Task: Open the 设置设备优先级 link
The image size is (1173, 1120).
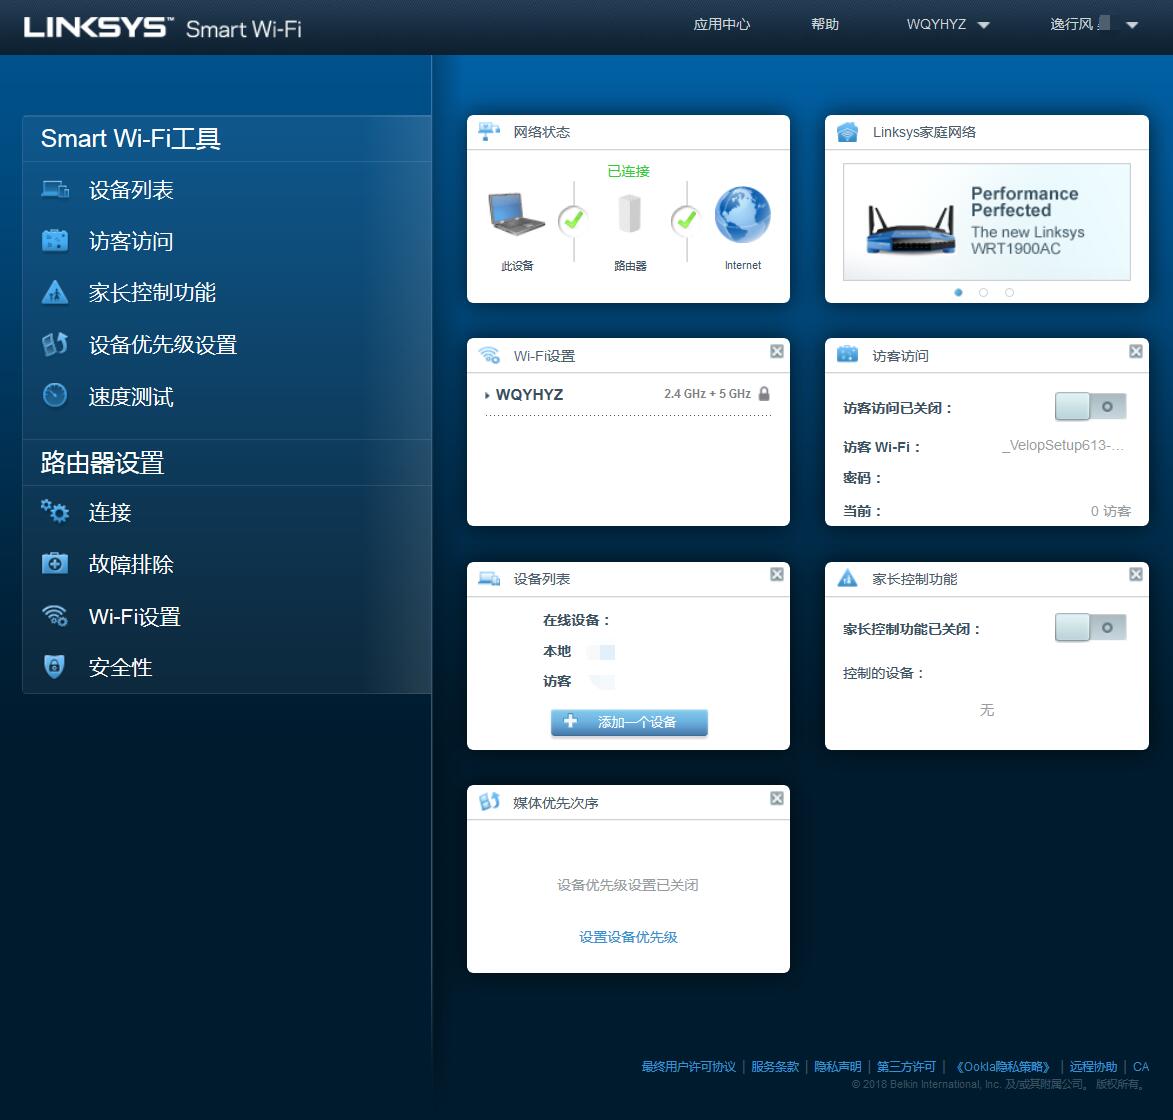Action: [628, 937]
